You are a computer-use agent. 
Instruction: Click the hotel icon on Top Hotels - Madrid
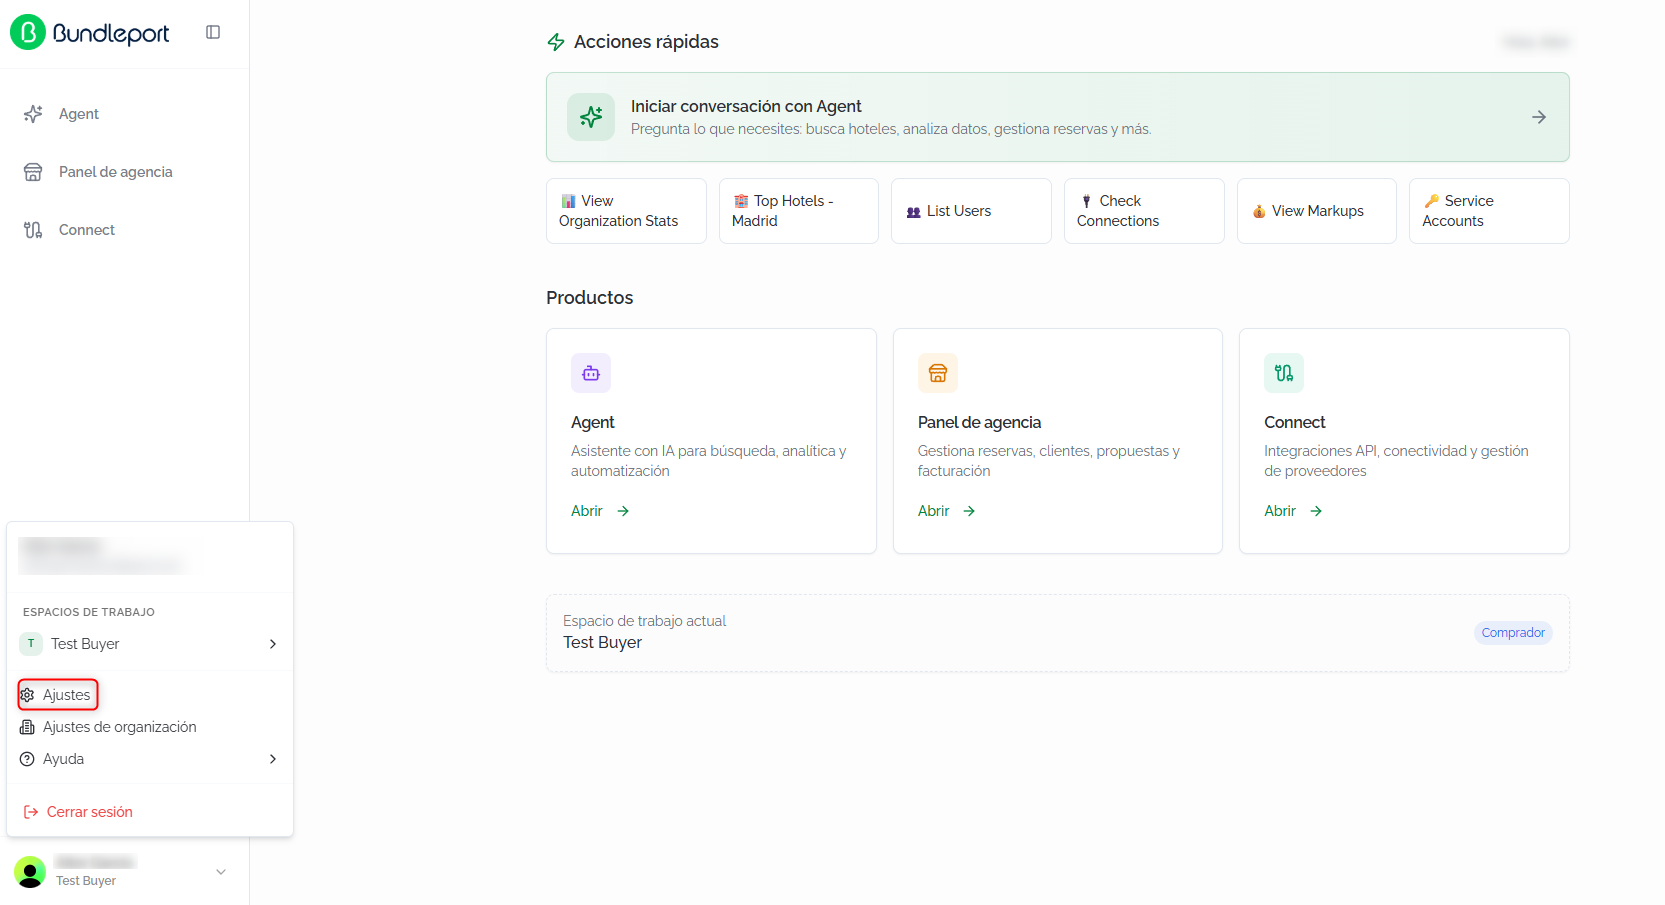[741, 201]
